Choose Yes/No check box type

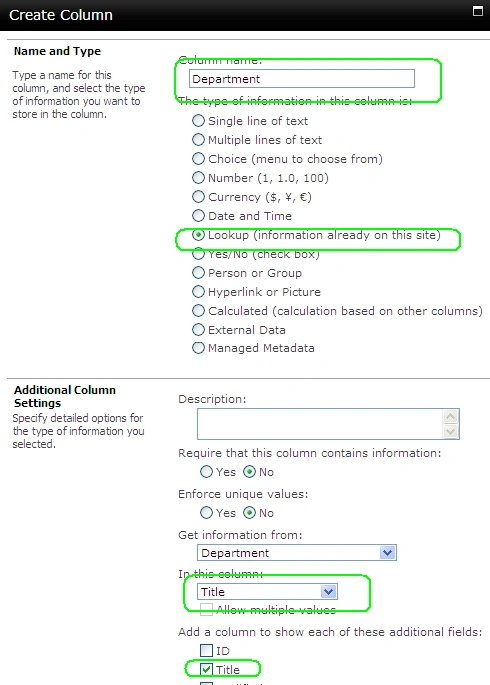[198, 254]
